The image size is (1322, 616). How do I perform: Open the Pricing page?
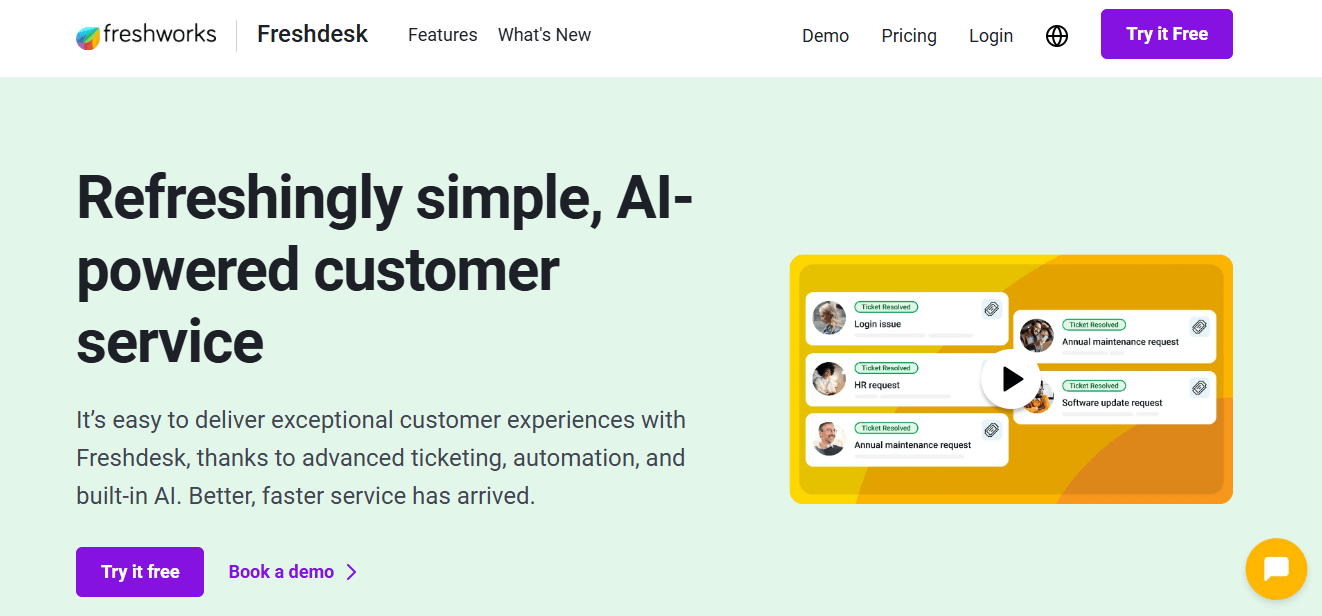[908, 35]
